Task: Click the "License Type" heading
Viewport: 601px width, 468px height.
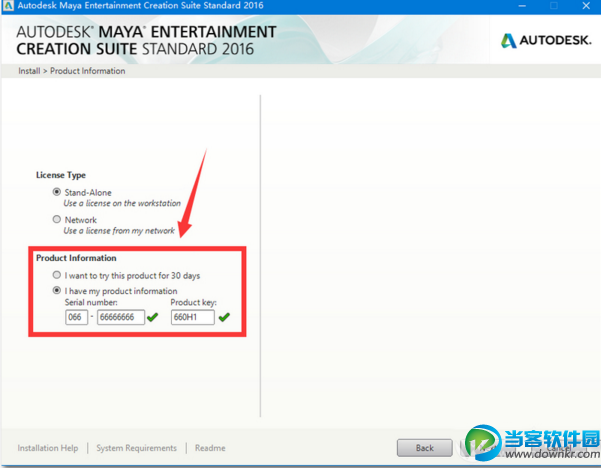Action: click(61, 175)
